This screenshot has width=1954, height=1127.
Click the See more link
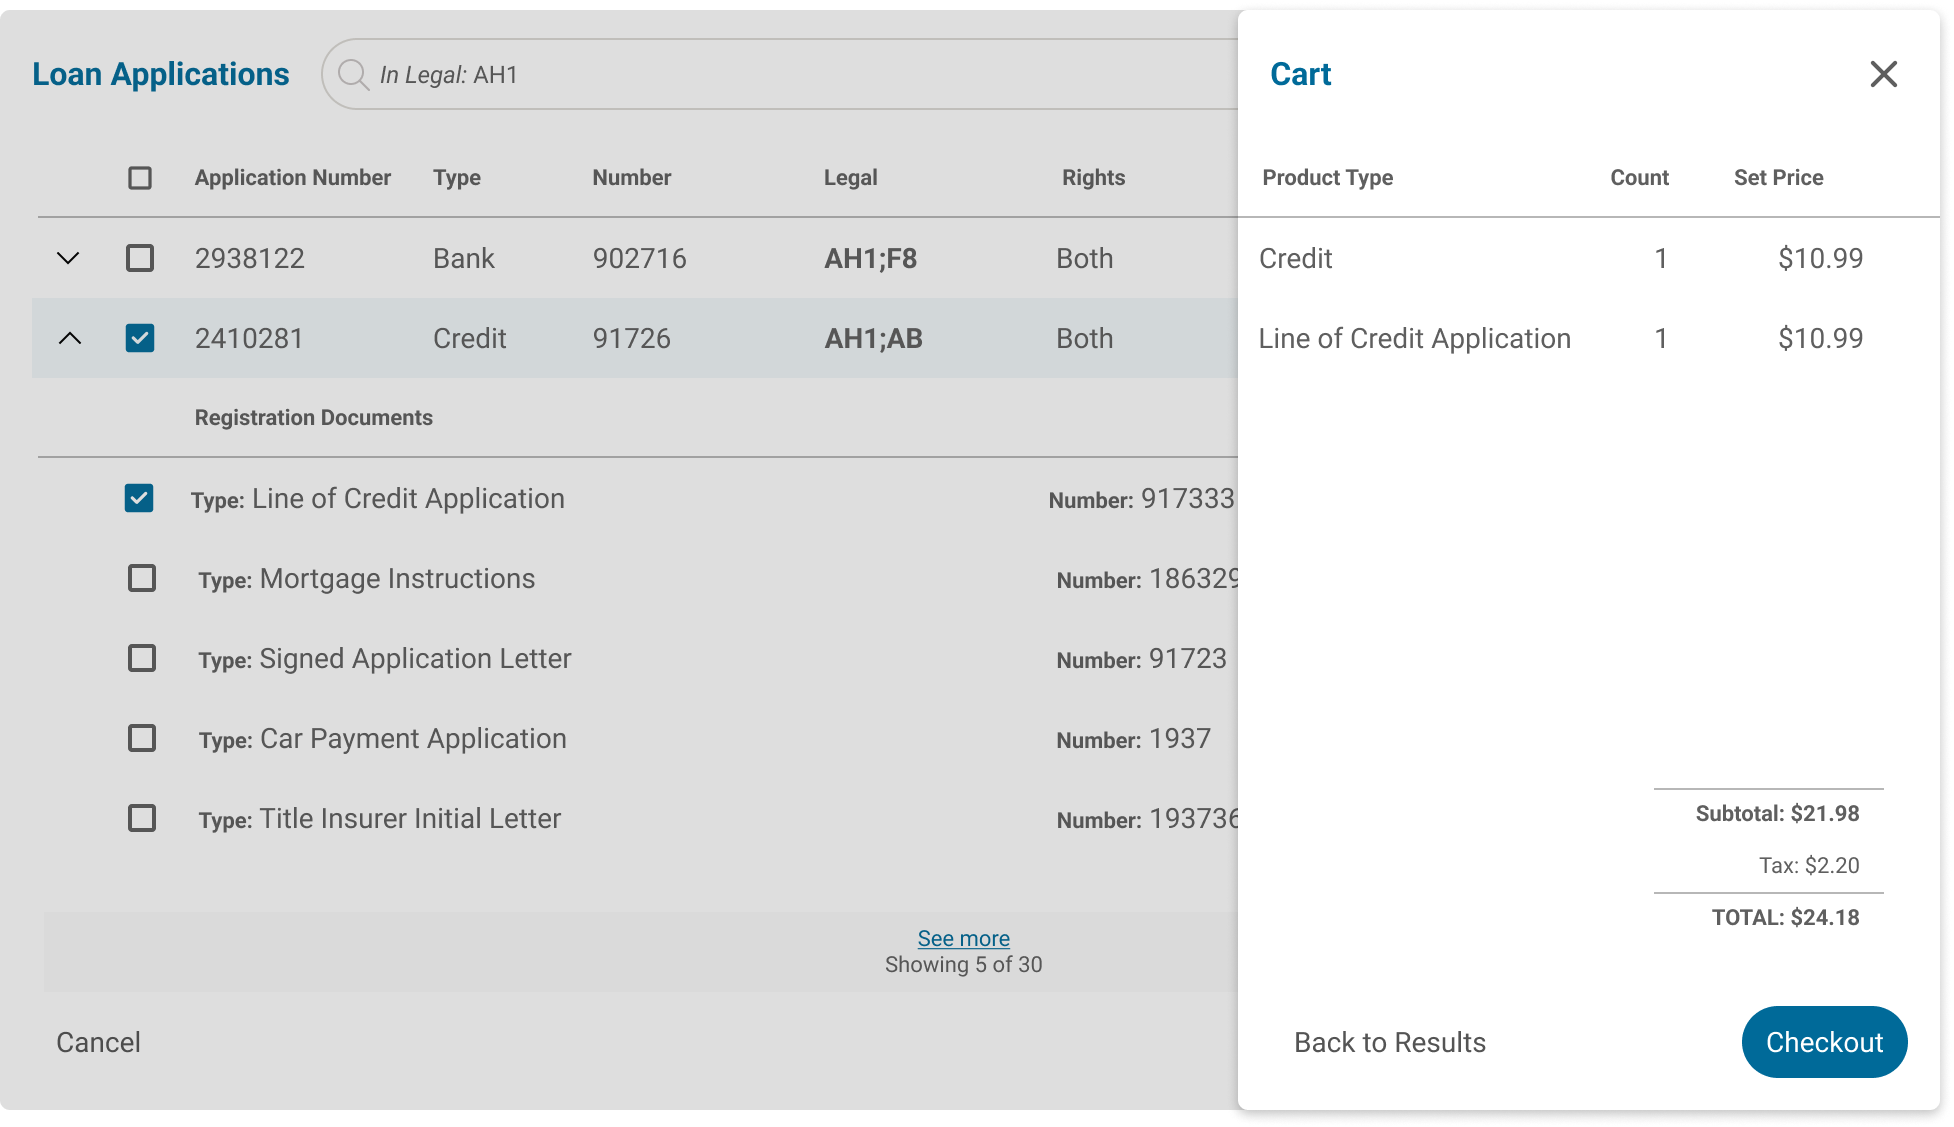click(963, 938)
